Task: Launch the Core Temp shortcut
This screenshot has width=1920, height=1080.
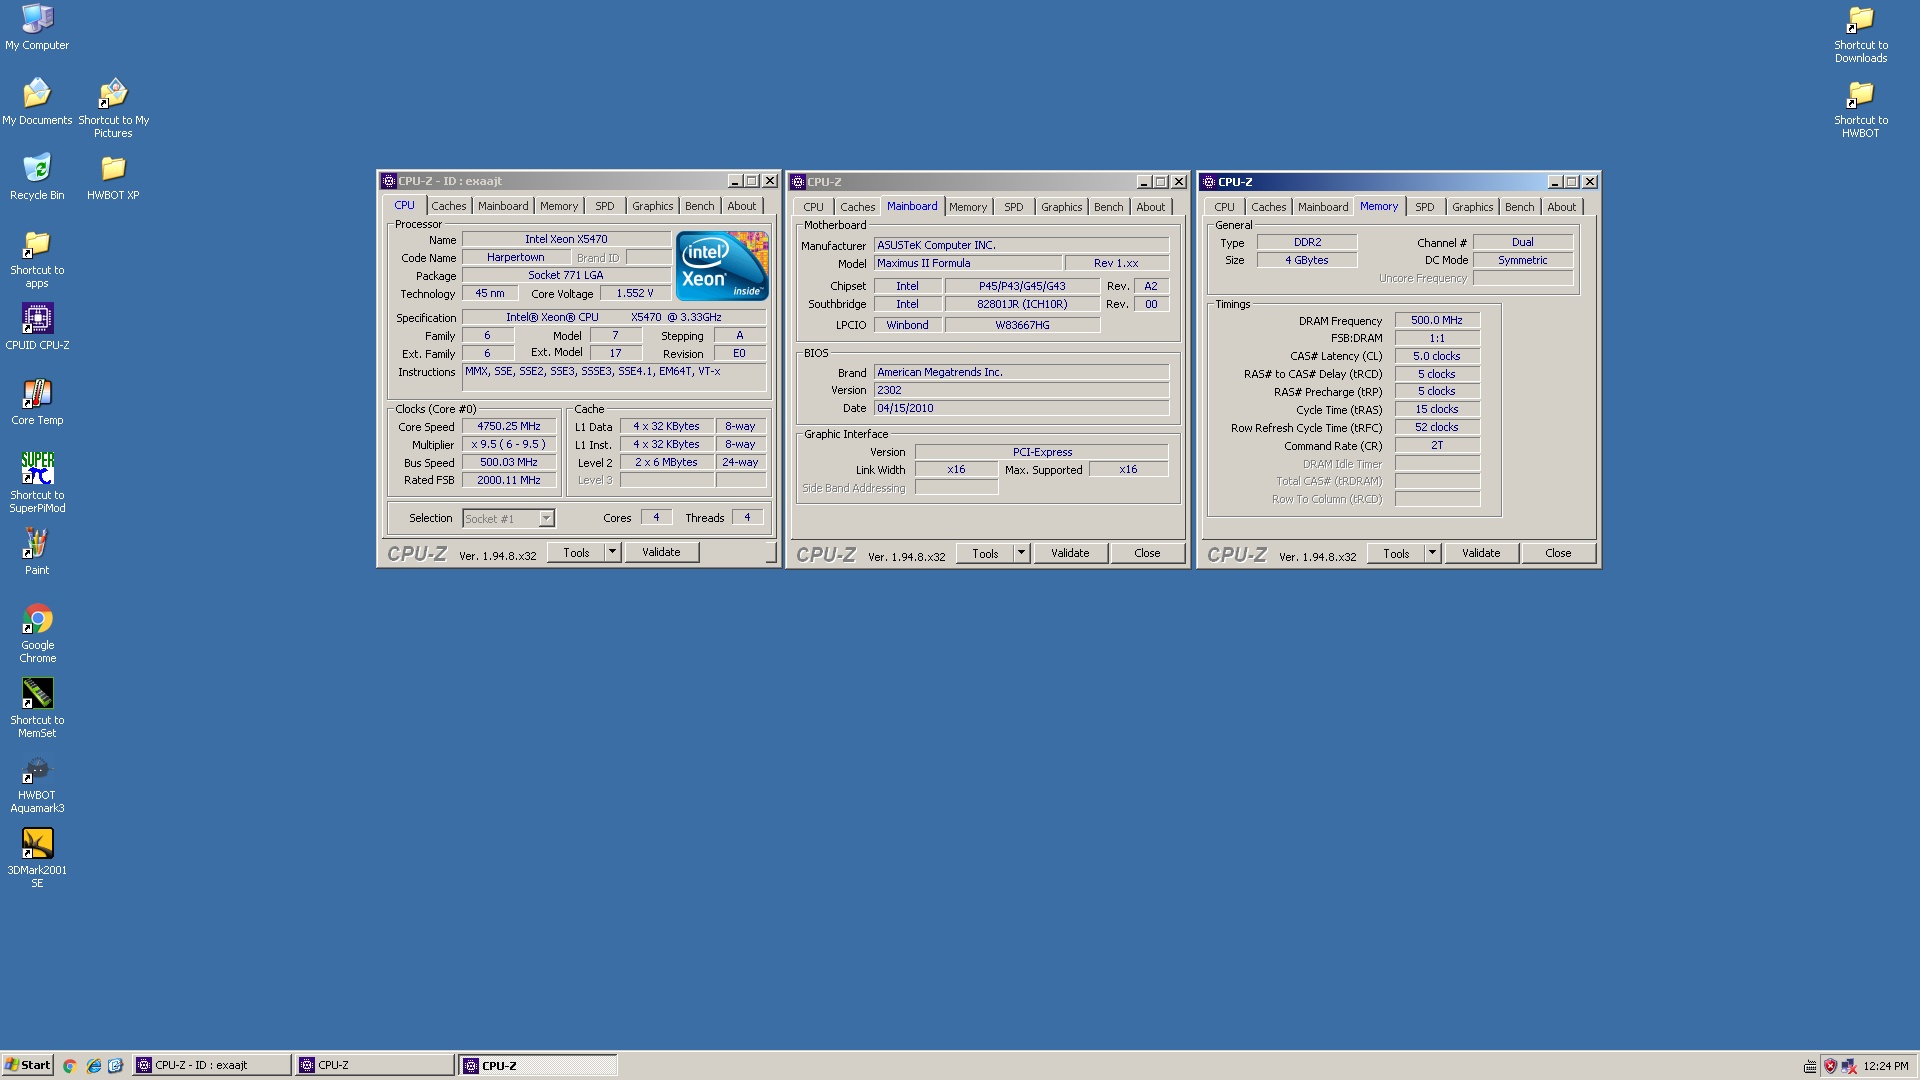Action: click(x=37, y=402)
